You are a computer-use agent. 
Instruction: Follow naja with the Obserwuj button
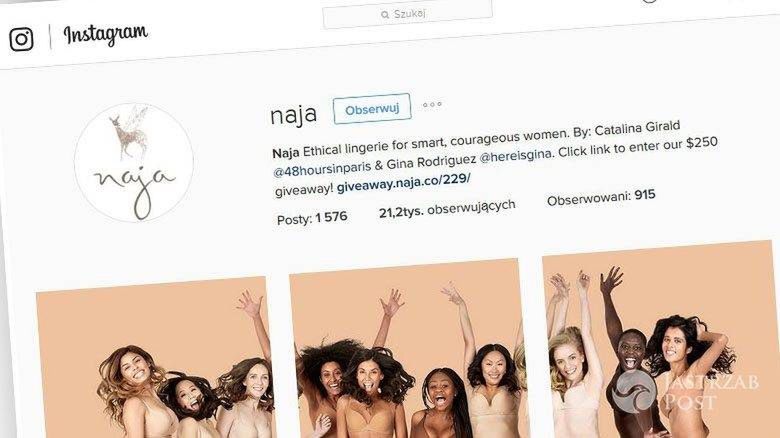(372, 109)
